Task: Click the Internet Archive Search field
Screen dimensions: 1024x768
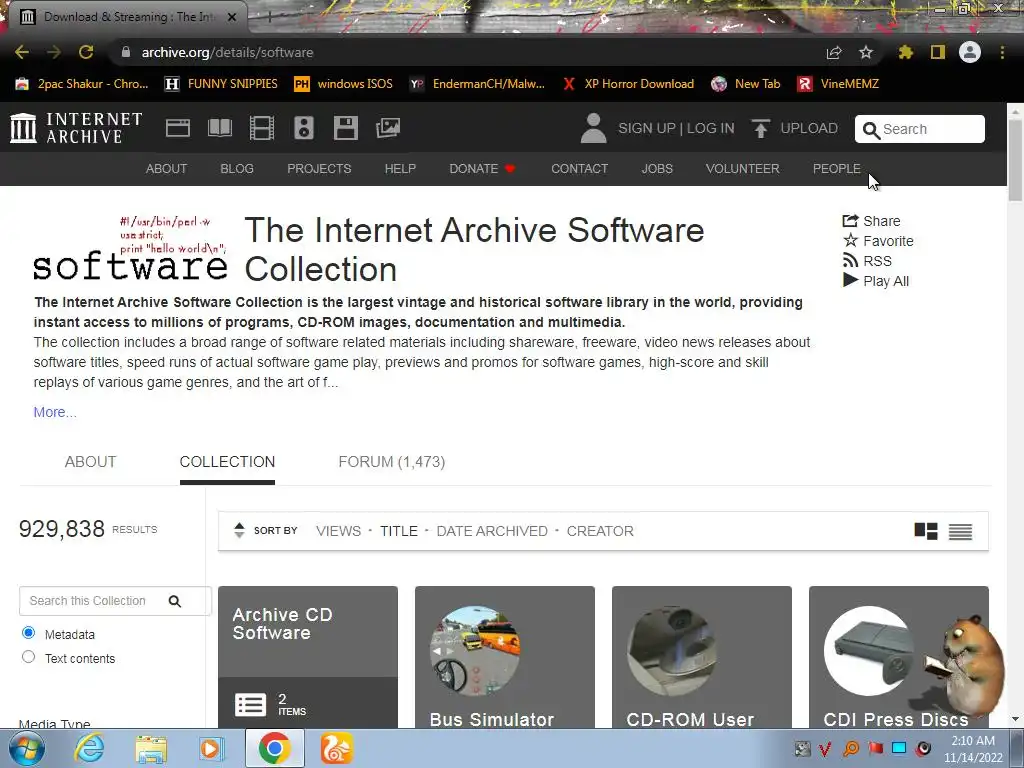Action: [920, 129]
